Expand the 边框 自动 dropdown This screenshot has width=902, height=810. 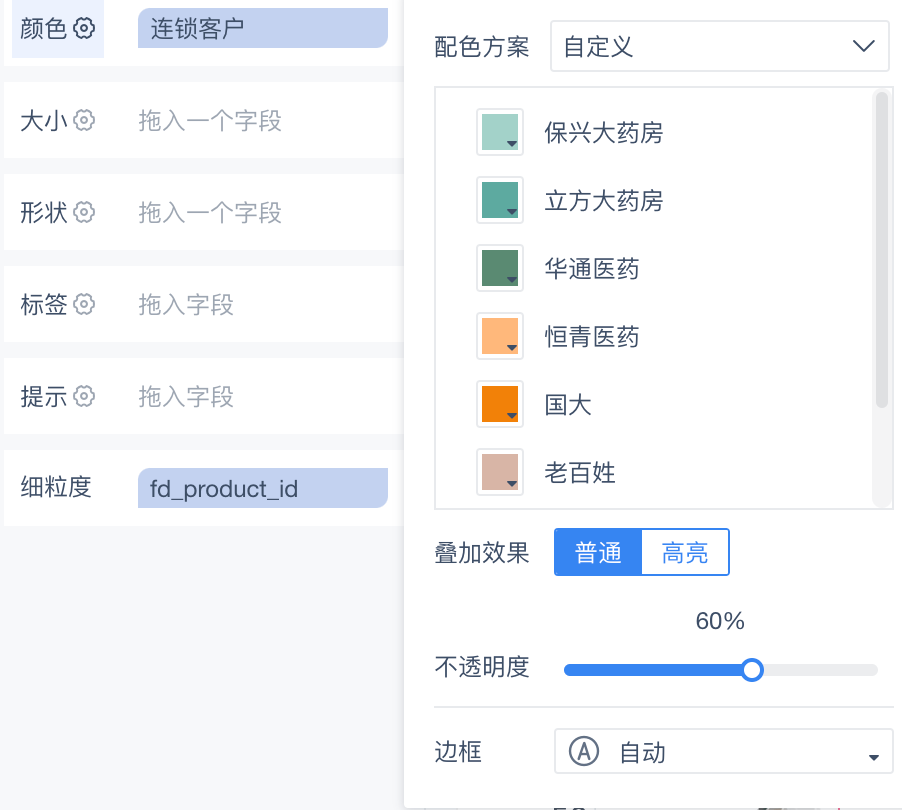(723, 751)
